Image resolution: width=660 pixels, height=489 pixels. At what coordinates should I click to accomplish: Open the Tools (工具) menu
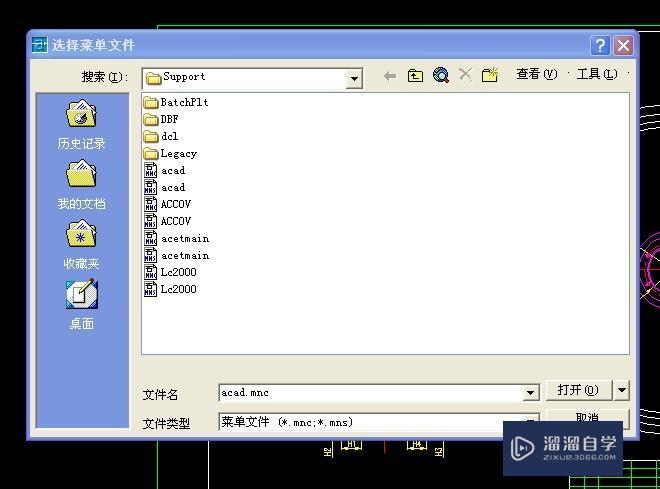tap(597, 74)
